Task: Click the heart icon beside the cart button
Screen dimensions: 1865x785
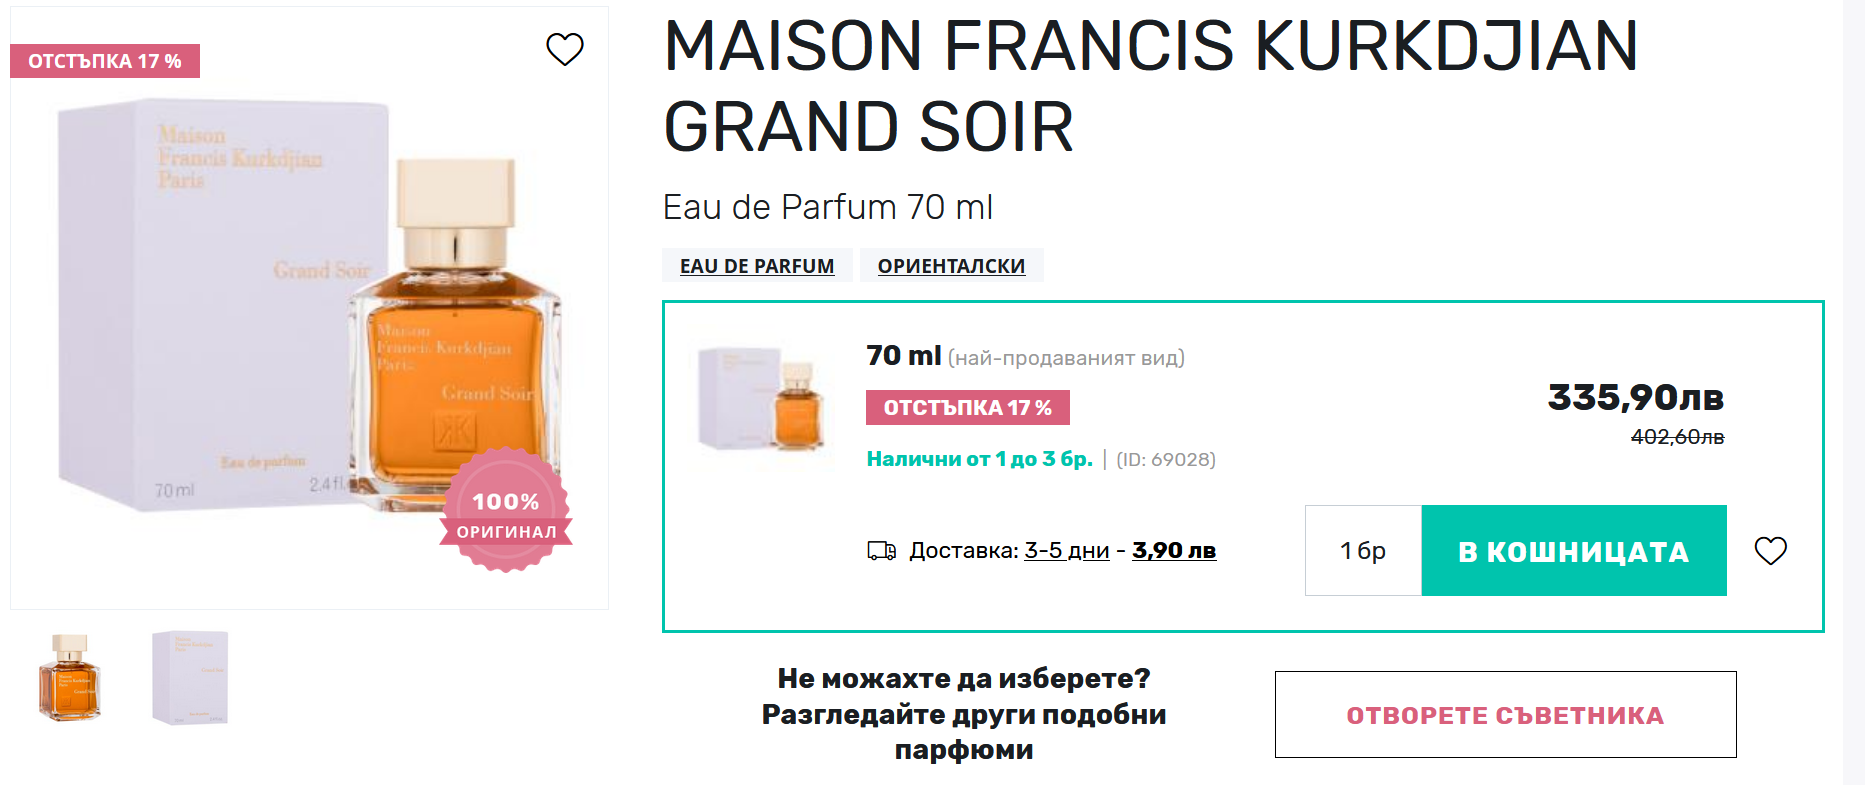Action: pyautogui.click(x=1770, y=551)
